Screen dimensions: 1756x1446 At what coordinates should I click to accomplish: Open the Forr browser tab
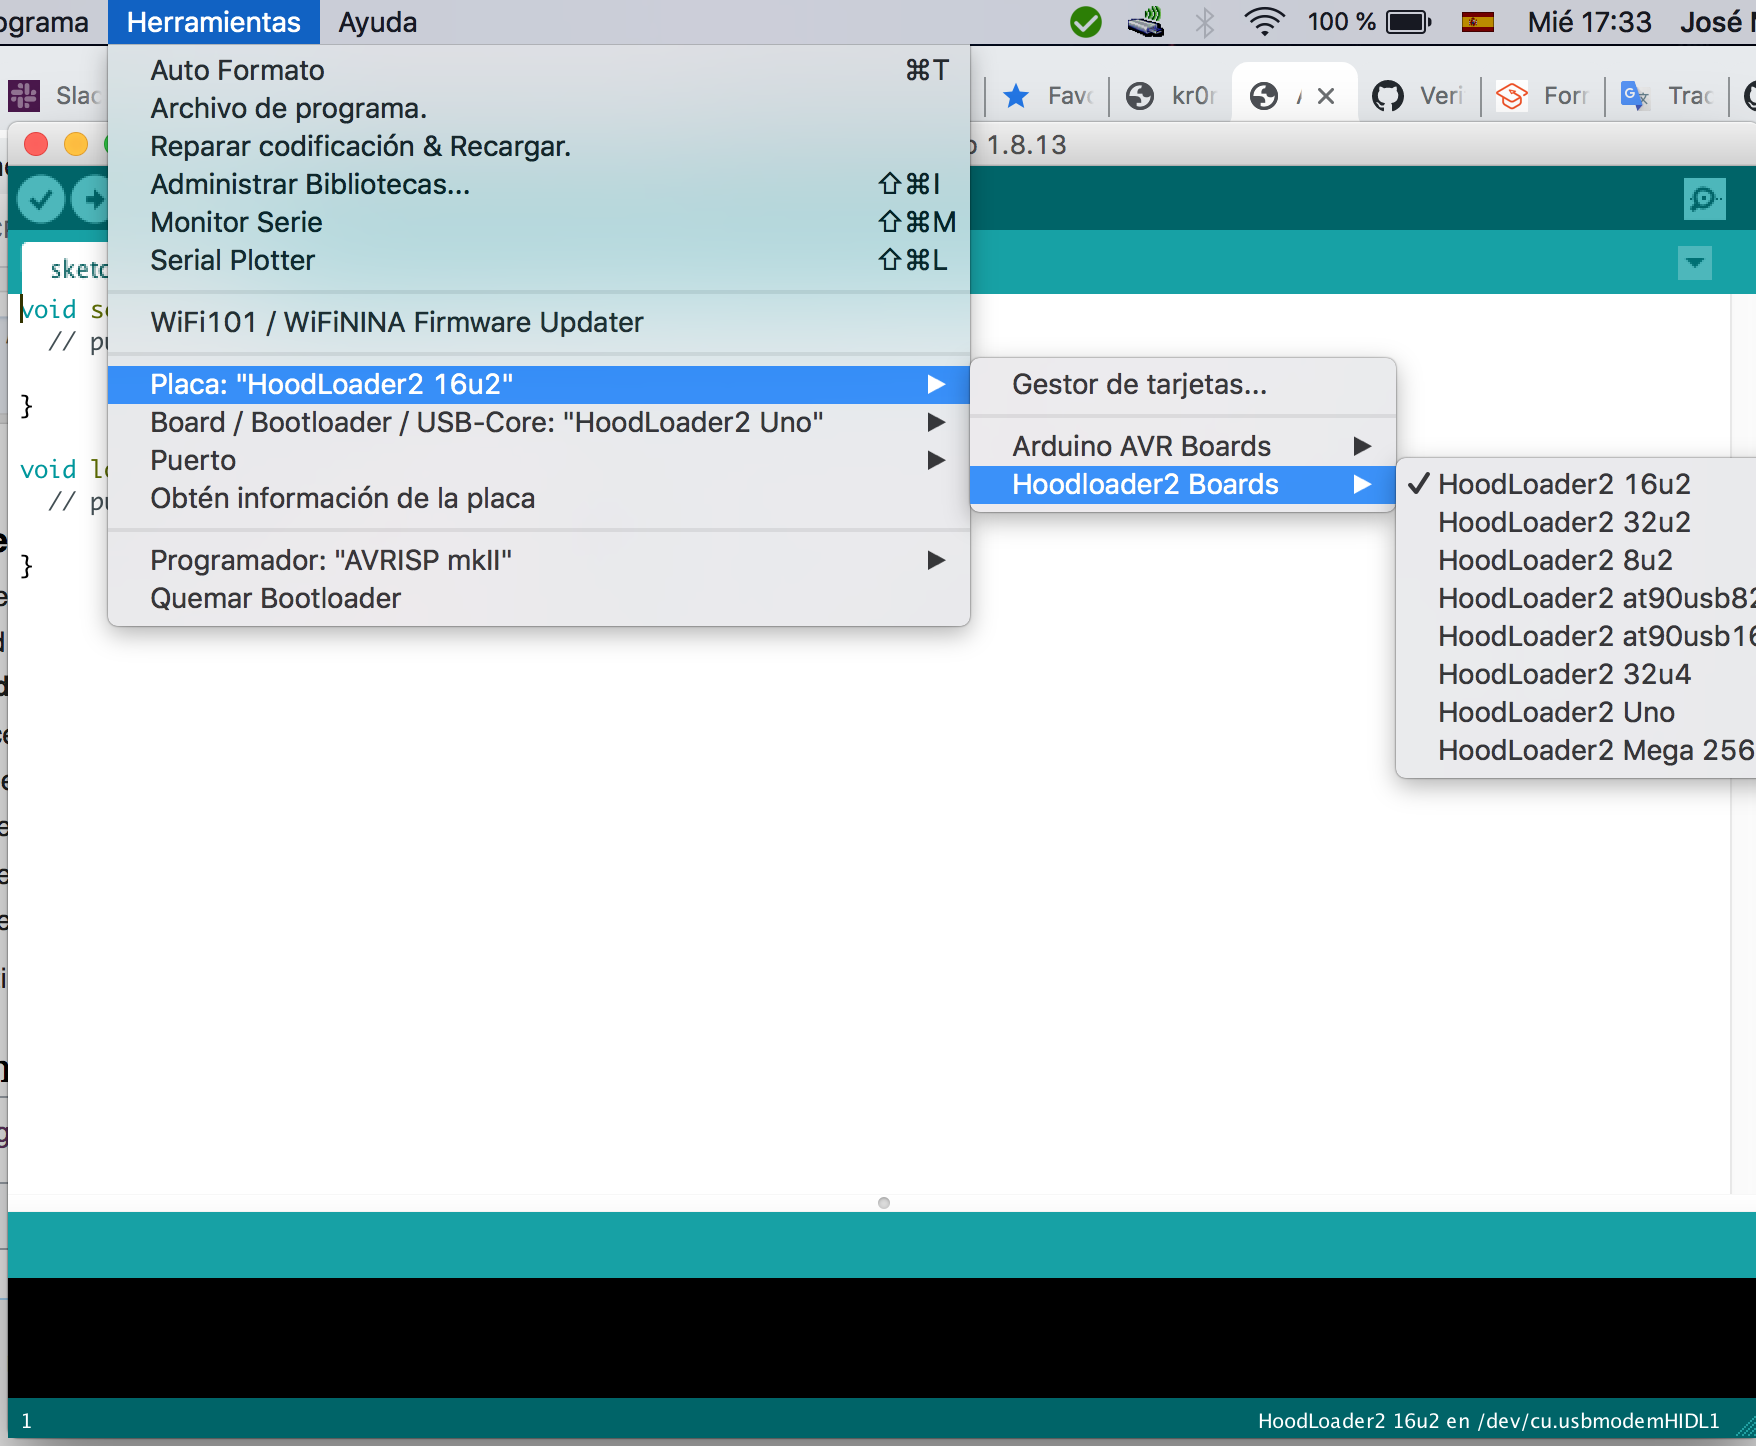(x=1542, y=96)
